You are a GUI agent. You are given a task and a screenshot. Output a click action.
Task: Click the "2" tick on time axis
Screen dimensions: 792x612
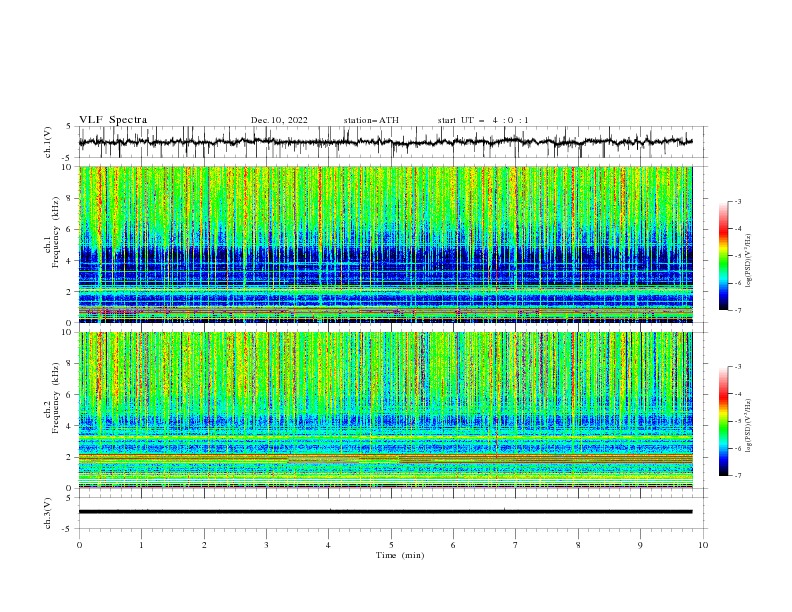tap(204, 545)
